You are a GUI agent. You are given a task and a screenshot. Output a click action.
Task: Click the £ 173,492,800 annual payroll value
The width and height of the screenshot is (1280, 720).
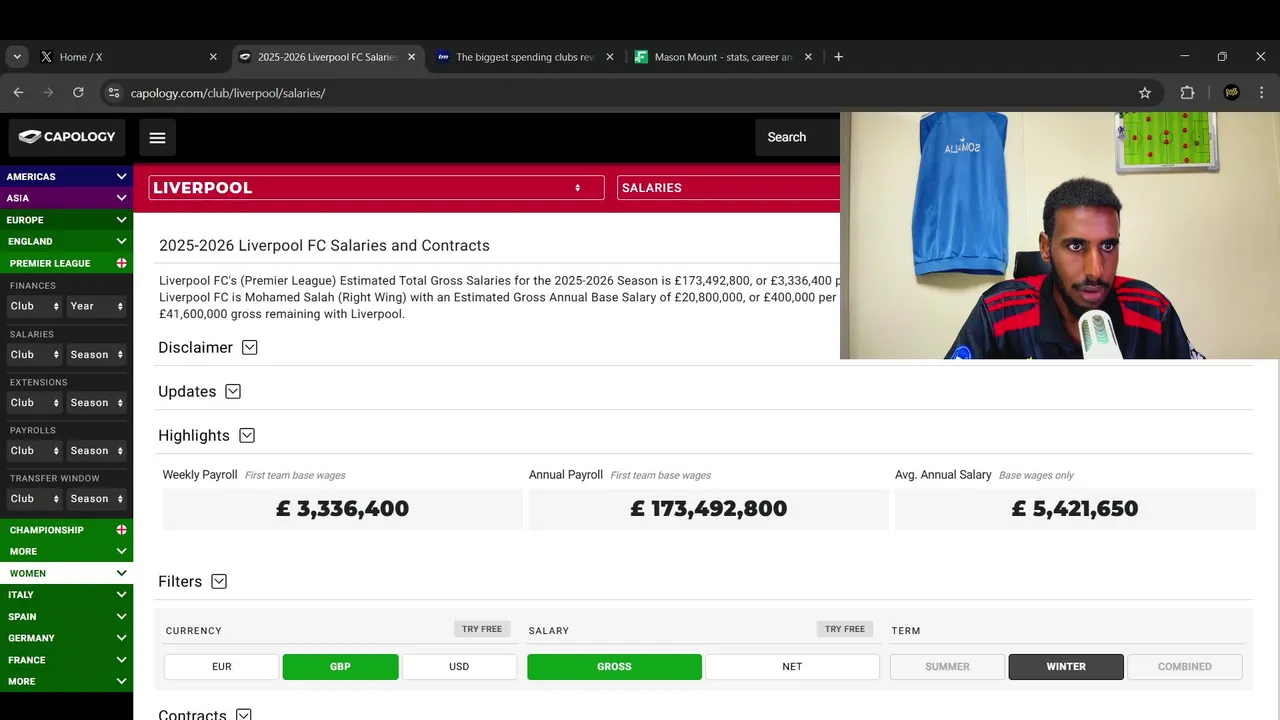pyautogui.click(x=708, y=508)
